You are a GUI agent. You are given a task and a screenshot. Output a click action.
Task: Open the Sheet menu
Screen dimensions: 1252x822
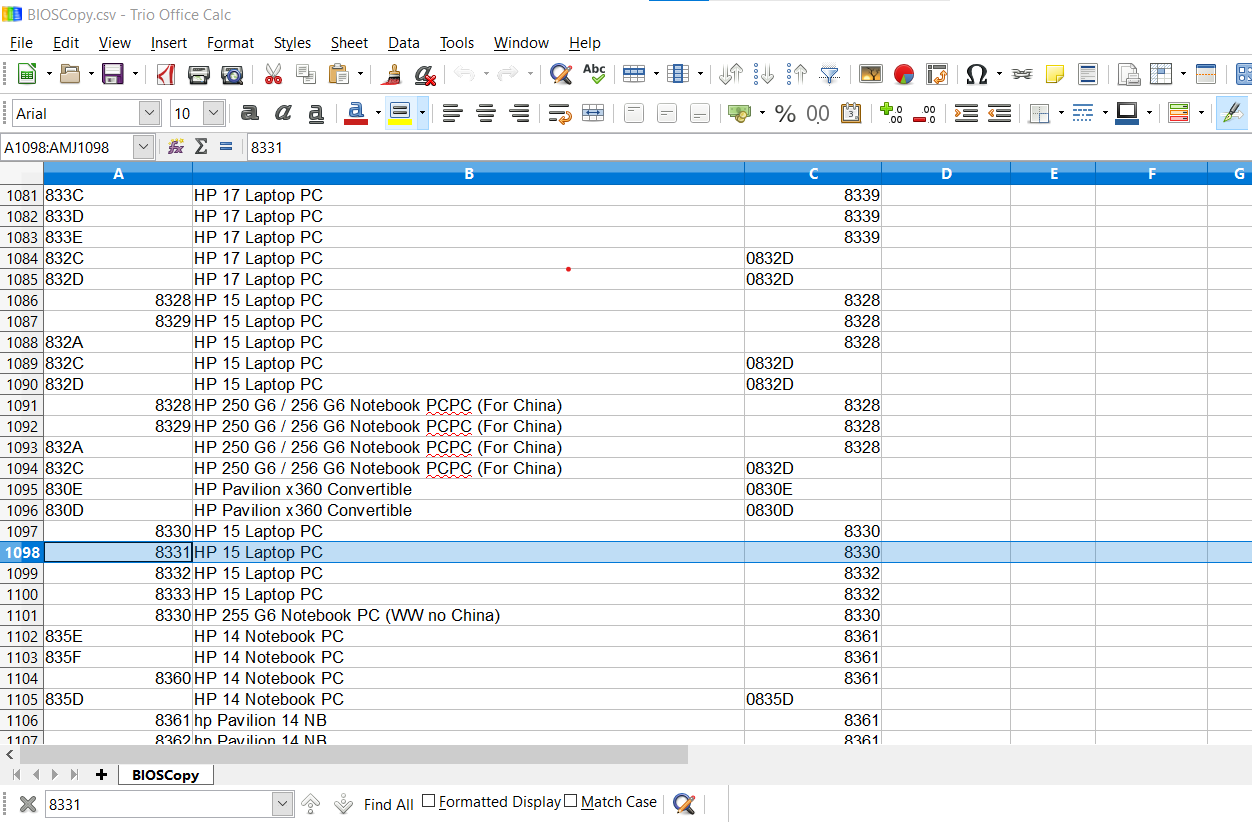point(349,43)
